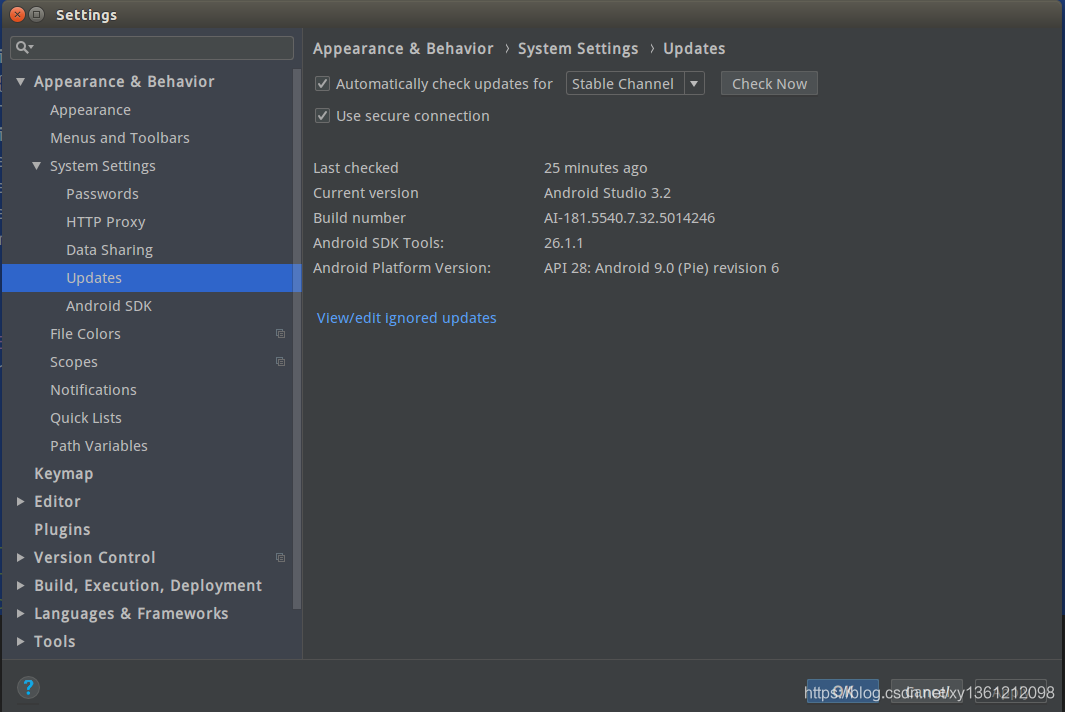Click Appearance & Behavior breadcrumb
The image size is (1065, 712).
click(x=403, y=49)
